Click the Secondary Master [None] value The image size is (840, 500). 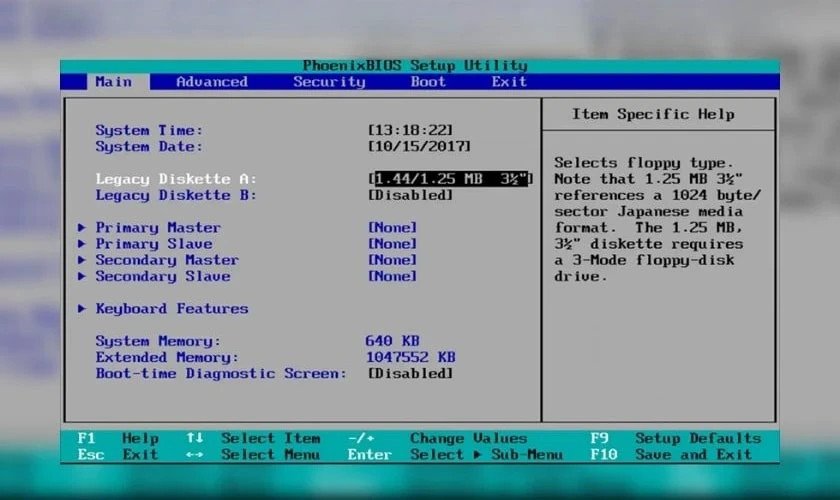(392, 260)
